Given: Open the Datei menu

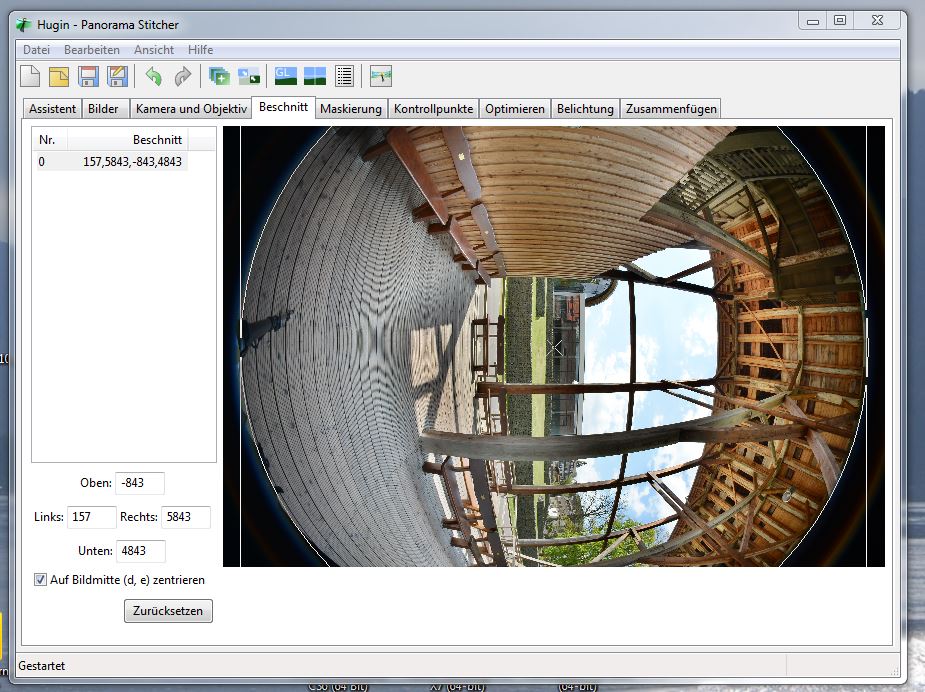Looking at the screenshot, I should (x=36, y=50).
